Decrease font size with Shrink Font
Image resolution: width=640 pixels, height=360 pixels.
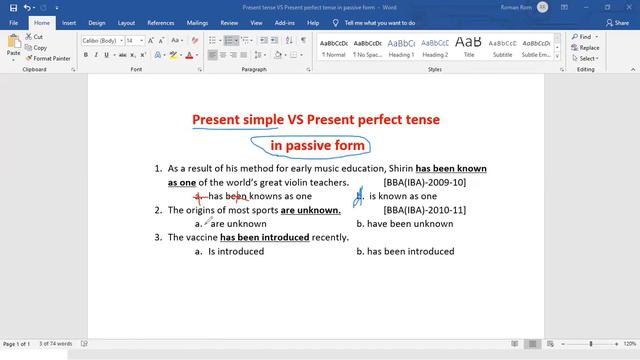162,40
